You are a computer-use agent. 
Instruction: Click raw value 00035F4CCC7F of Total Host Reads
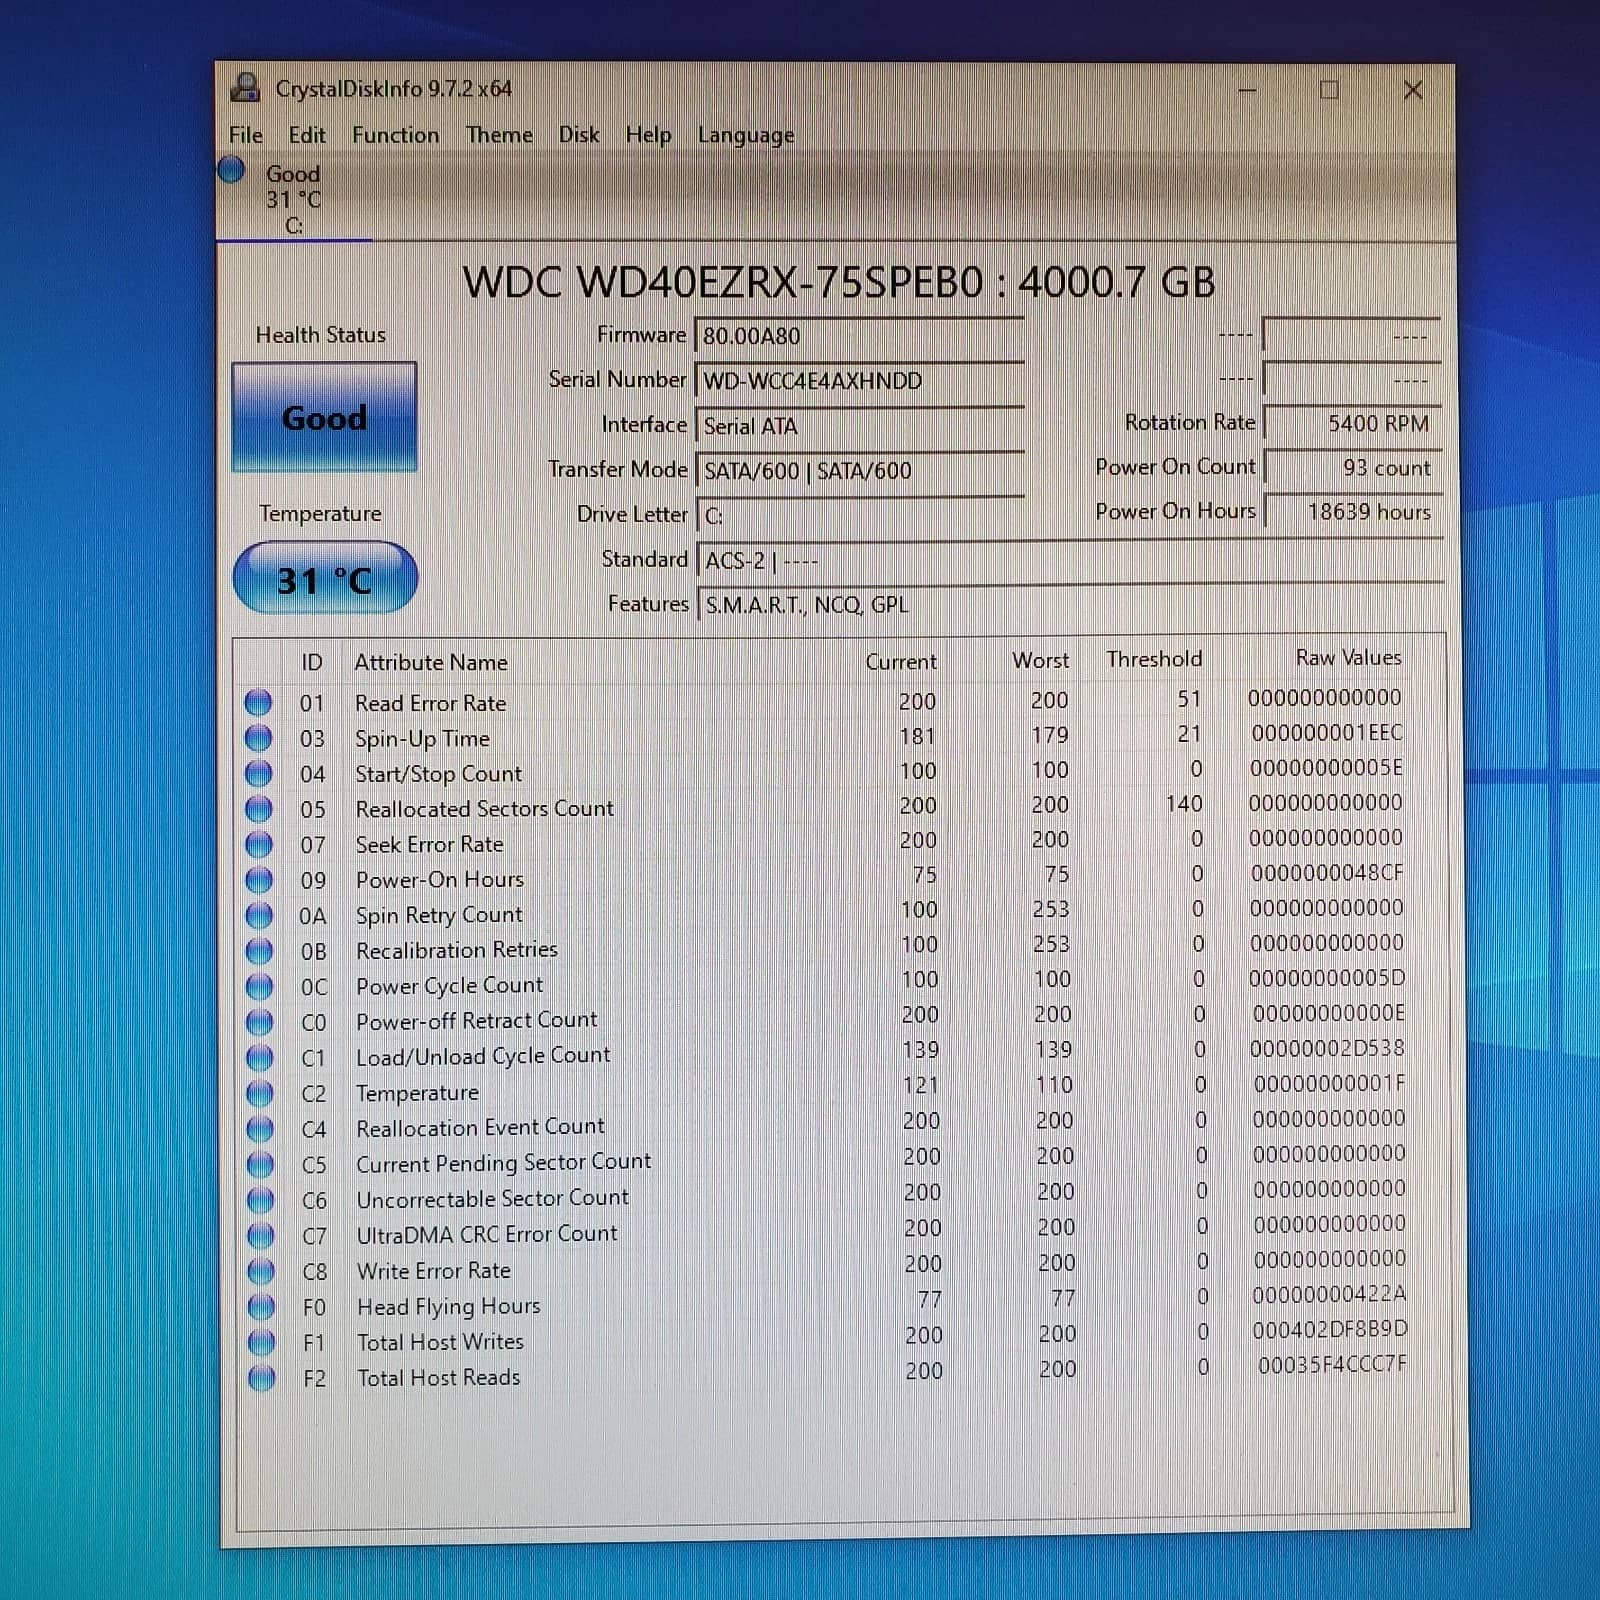click(1332, 1365)
